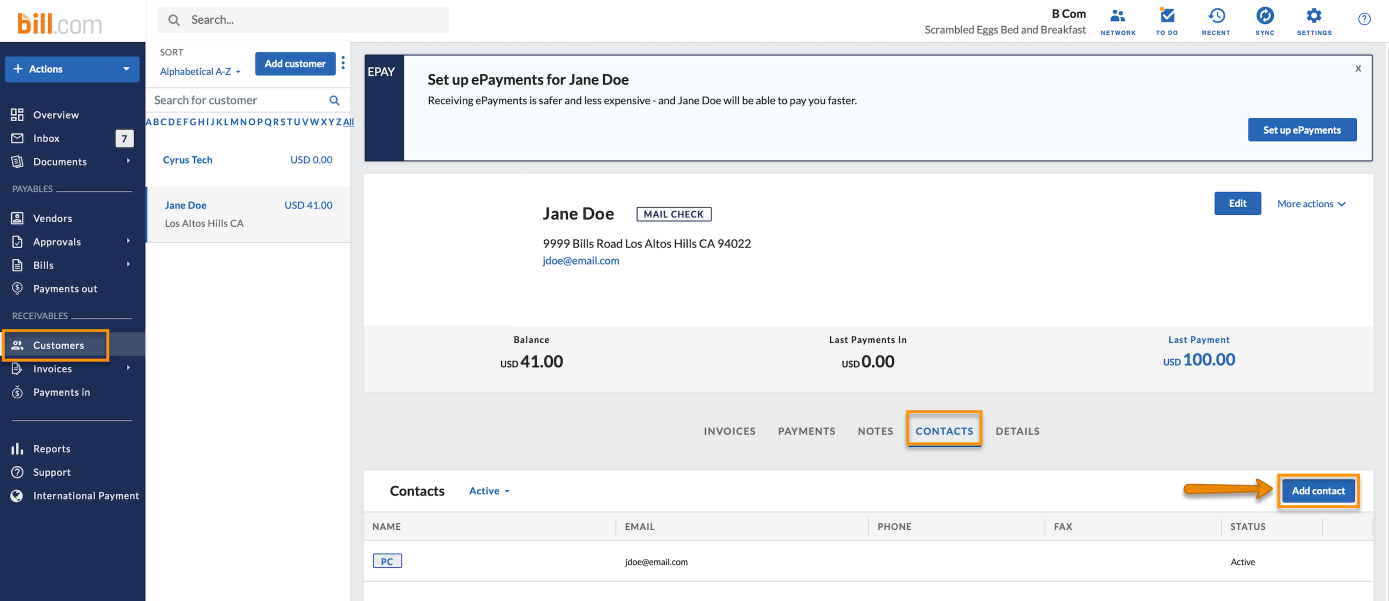Viewport: 1389px width, 601px height.
Task: Select the Cyrus Tech customer row
Action: click(x=248, y=160)
